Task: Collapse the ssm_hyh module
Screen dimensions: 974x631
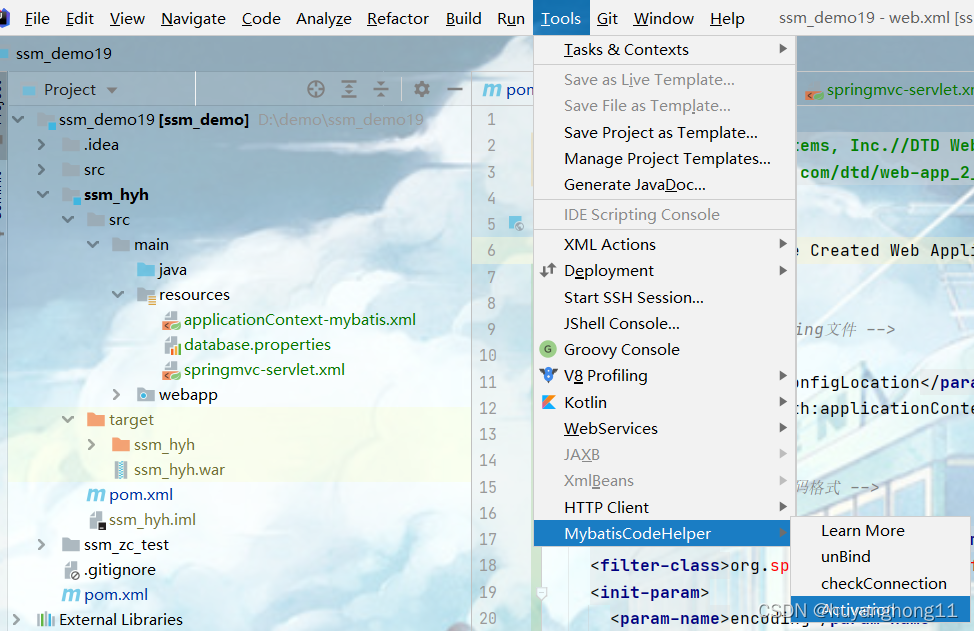Action: pyautogui.click(x=43, y=194)
